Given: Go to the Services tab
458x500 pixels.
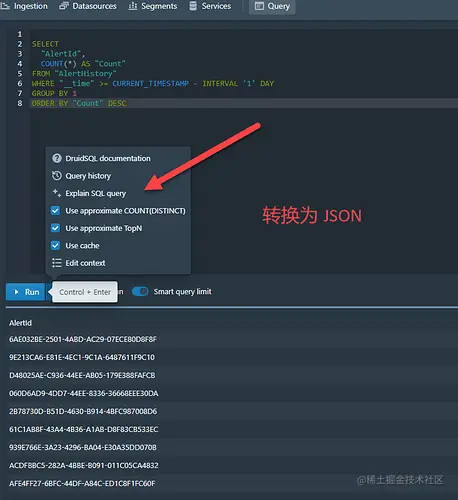Looking at the screenshot, I should [x=210, y=6].
